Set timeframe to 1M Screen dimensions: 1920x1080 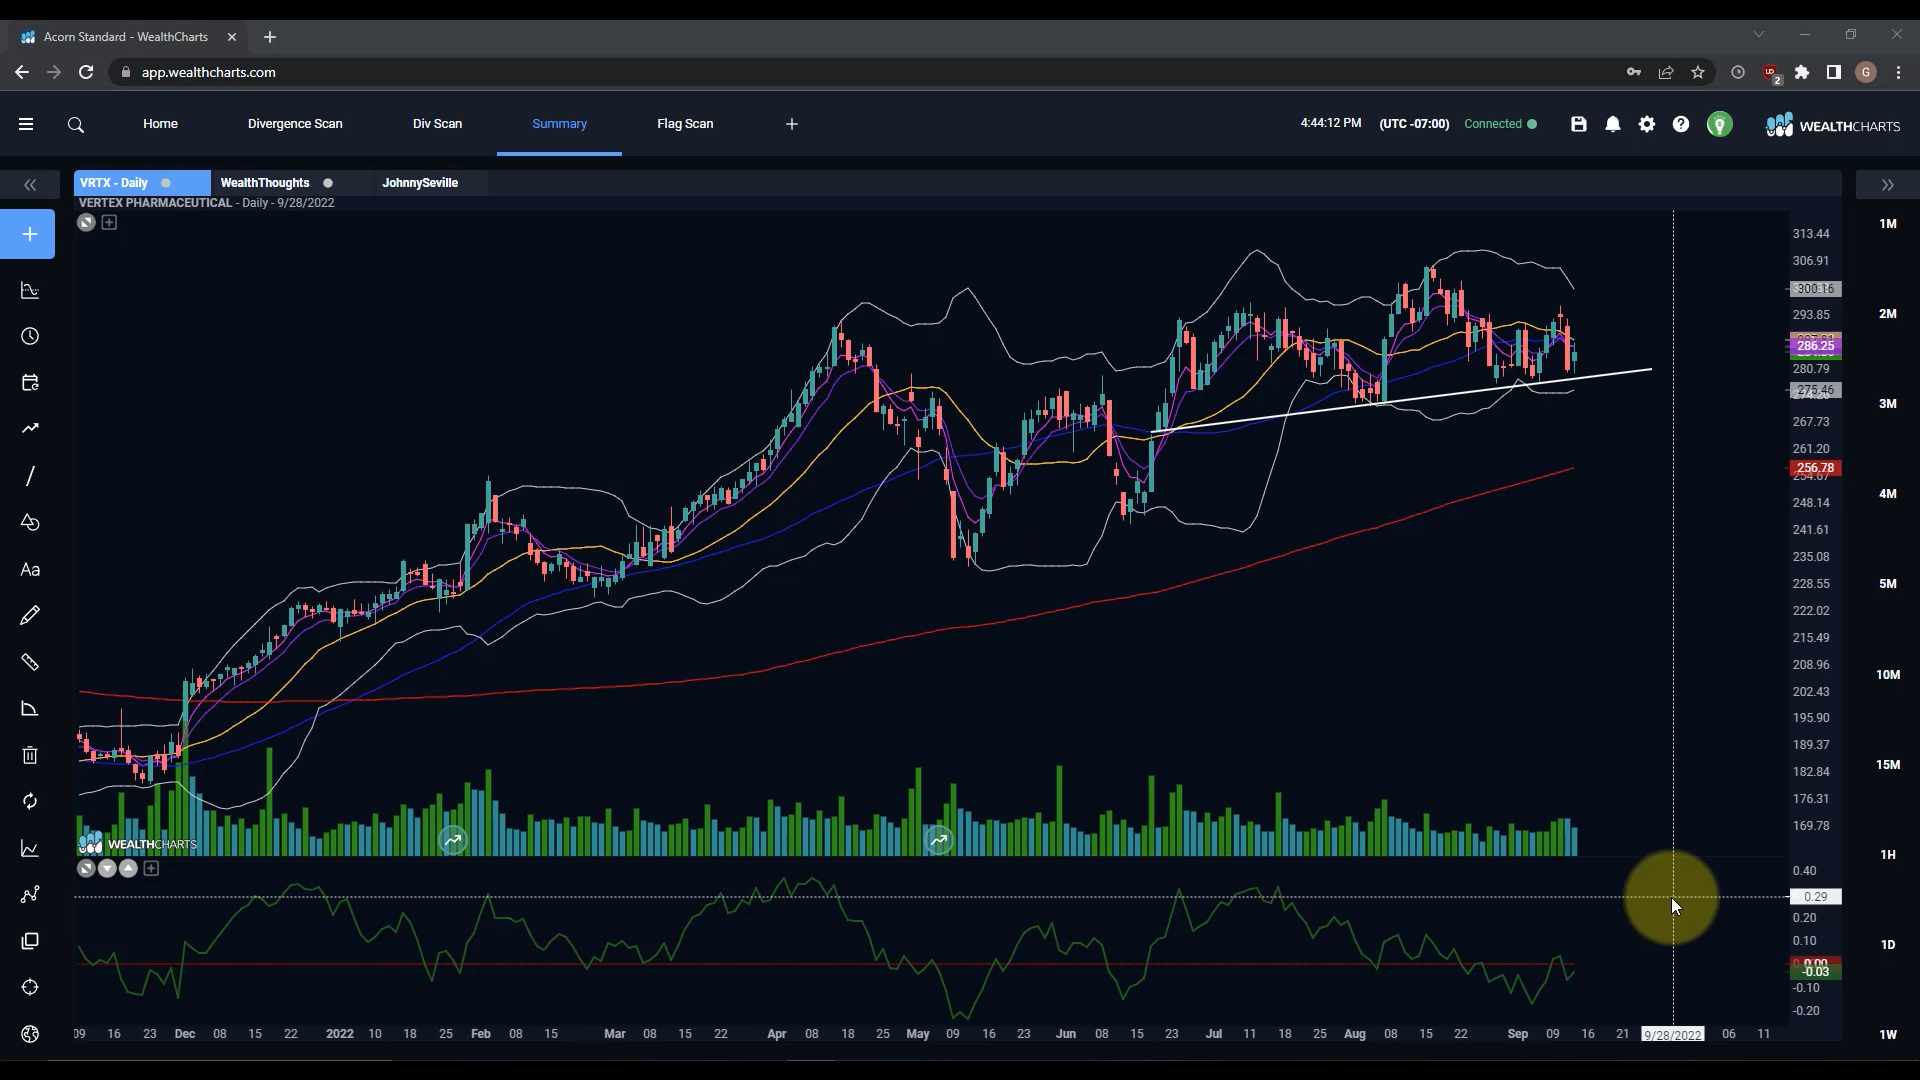point(1887,224)
